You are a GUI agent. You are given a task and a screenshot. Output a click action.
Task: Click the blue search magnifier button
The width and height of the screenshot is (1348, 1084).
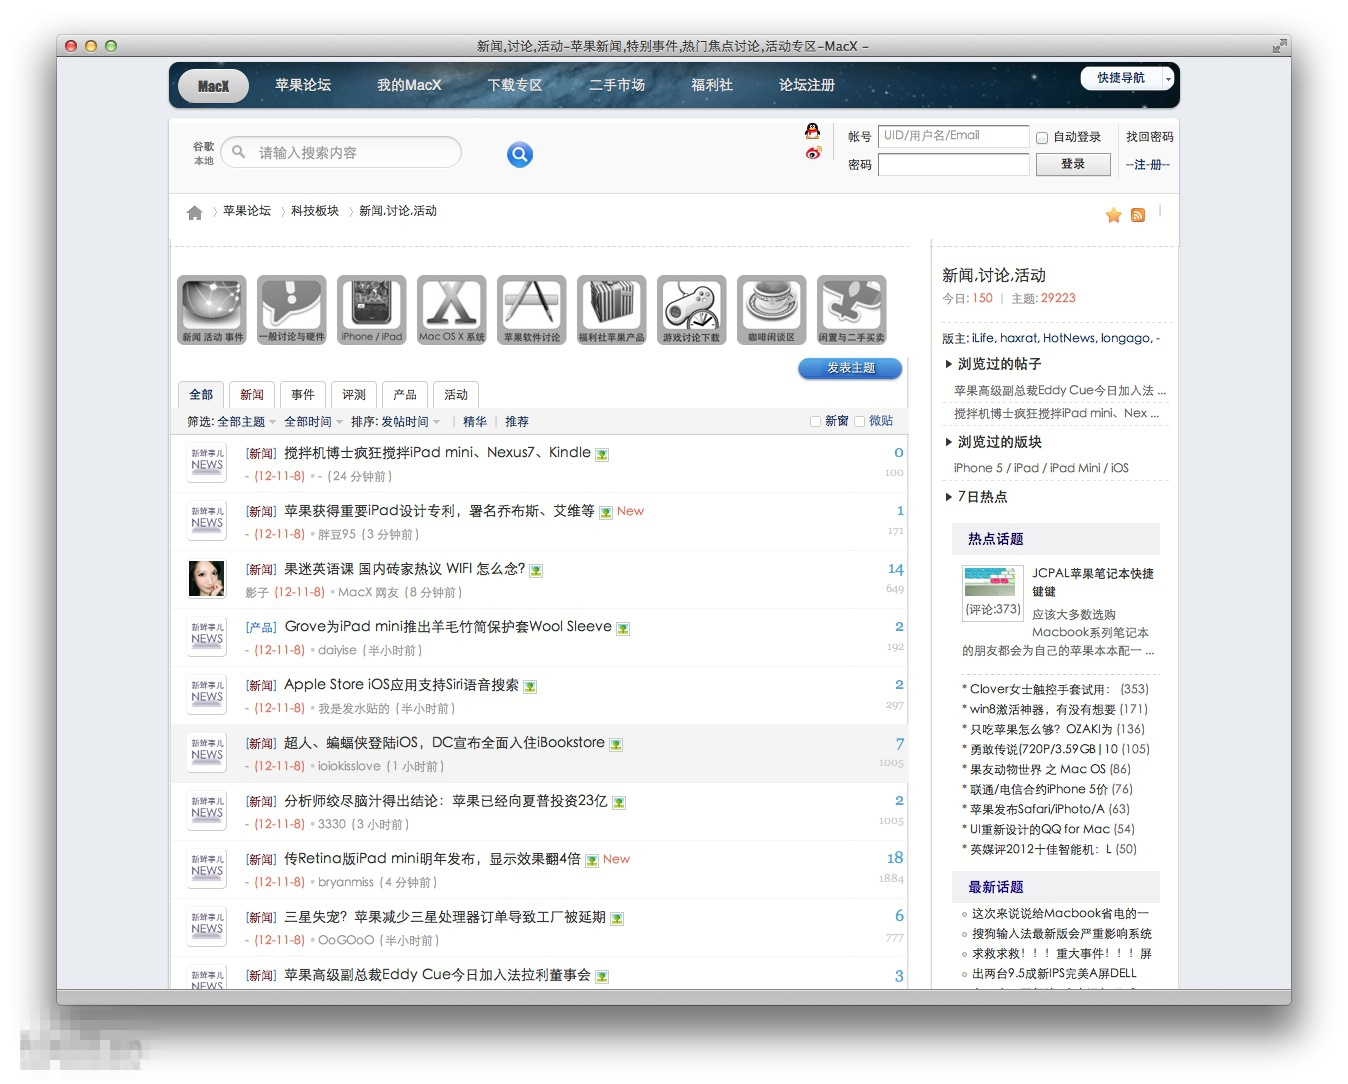point(520,154)
